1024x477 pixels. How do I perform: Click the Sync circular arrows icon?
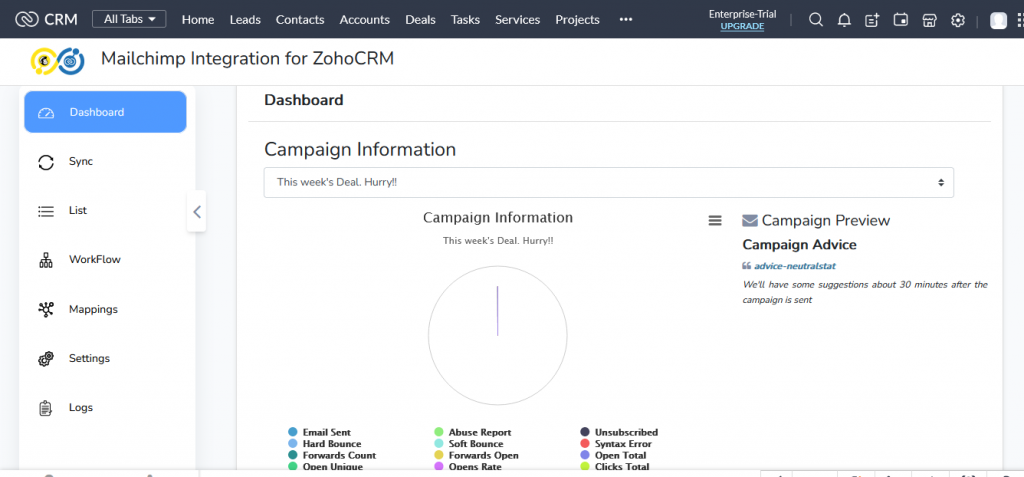tap(46, 162)
